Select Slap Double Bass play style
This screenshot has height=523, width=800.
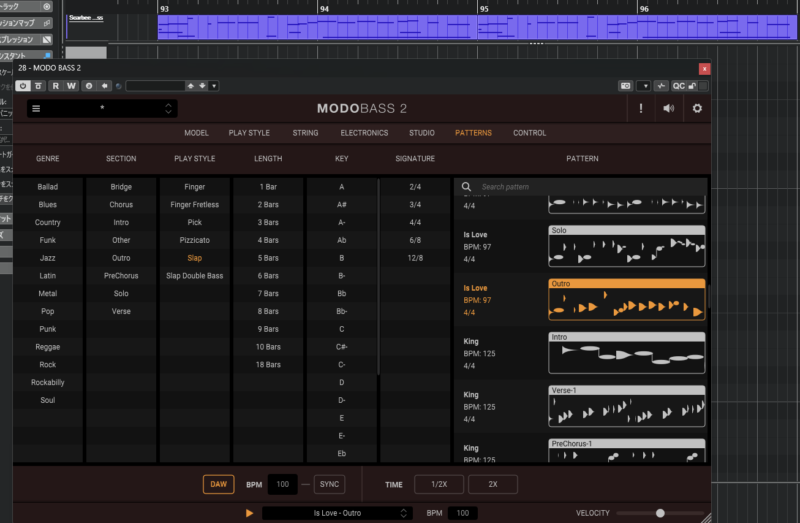pos(194,276)
